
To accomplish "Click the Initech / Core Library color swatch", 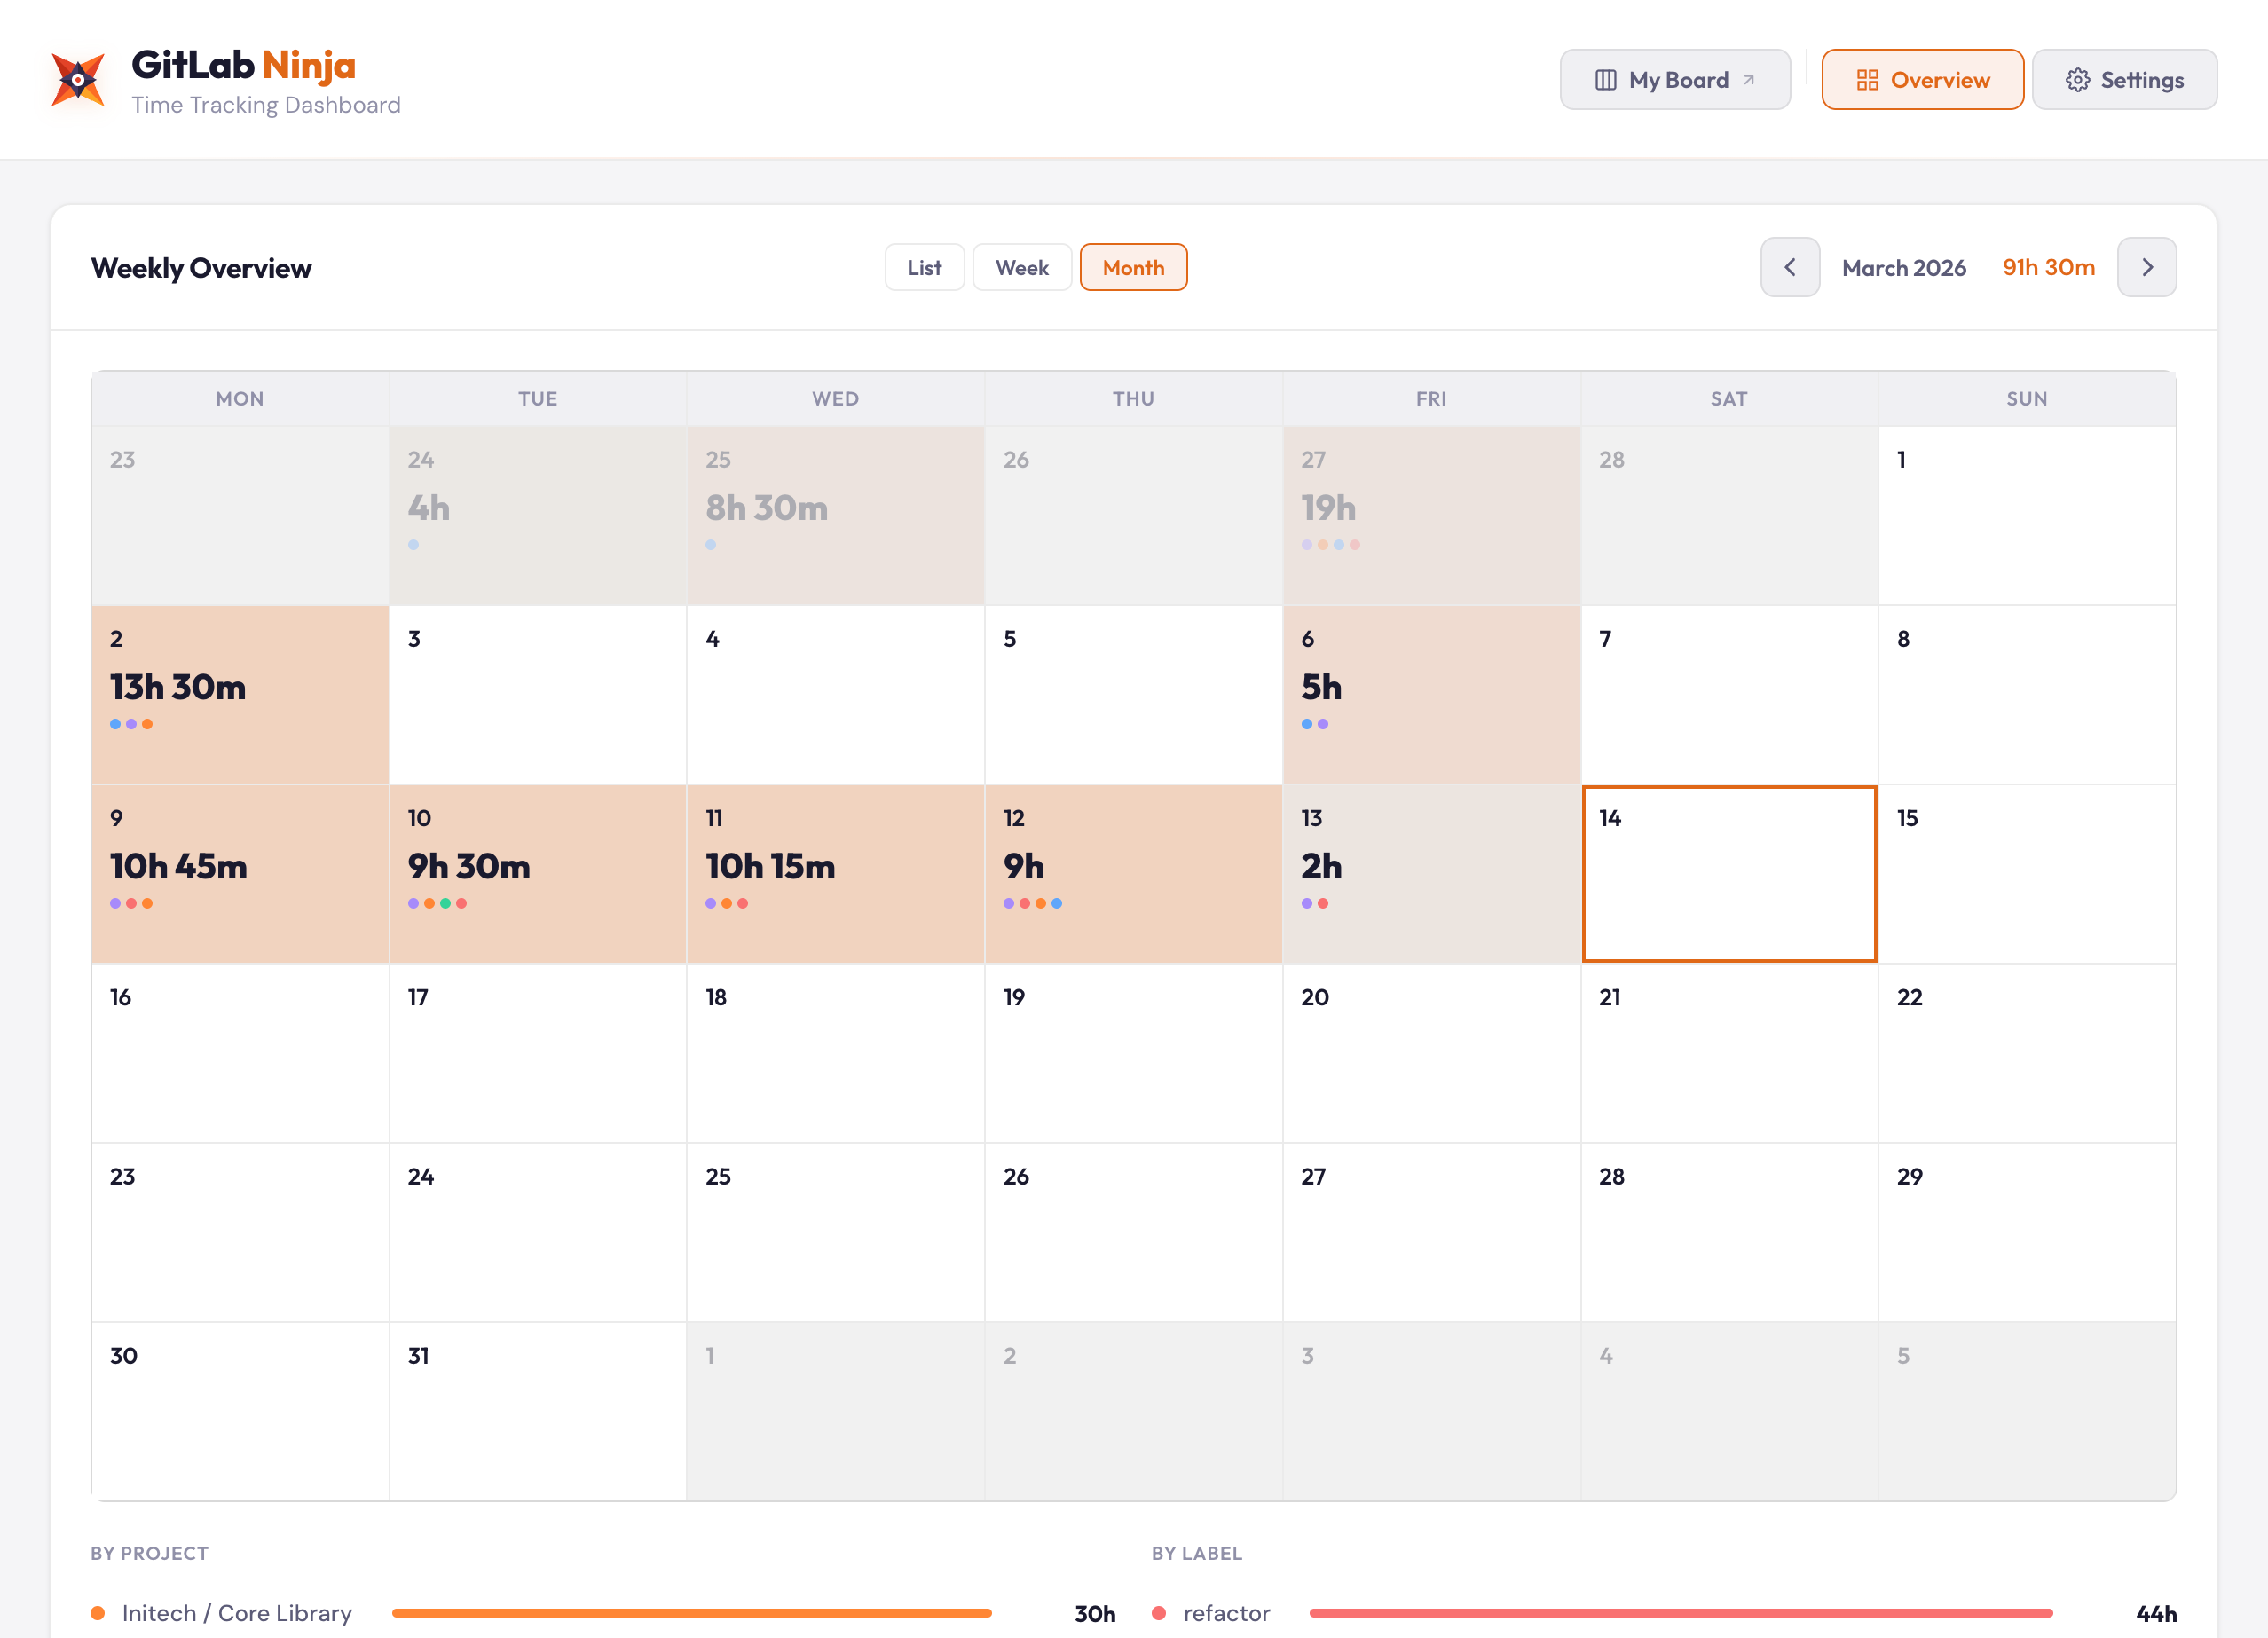I will tap(99, 1613).
